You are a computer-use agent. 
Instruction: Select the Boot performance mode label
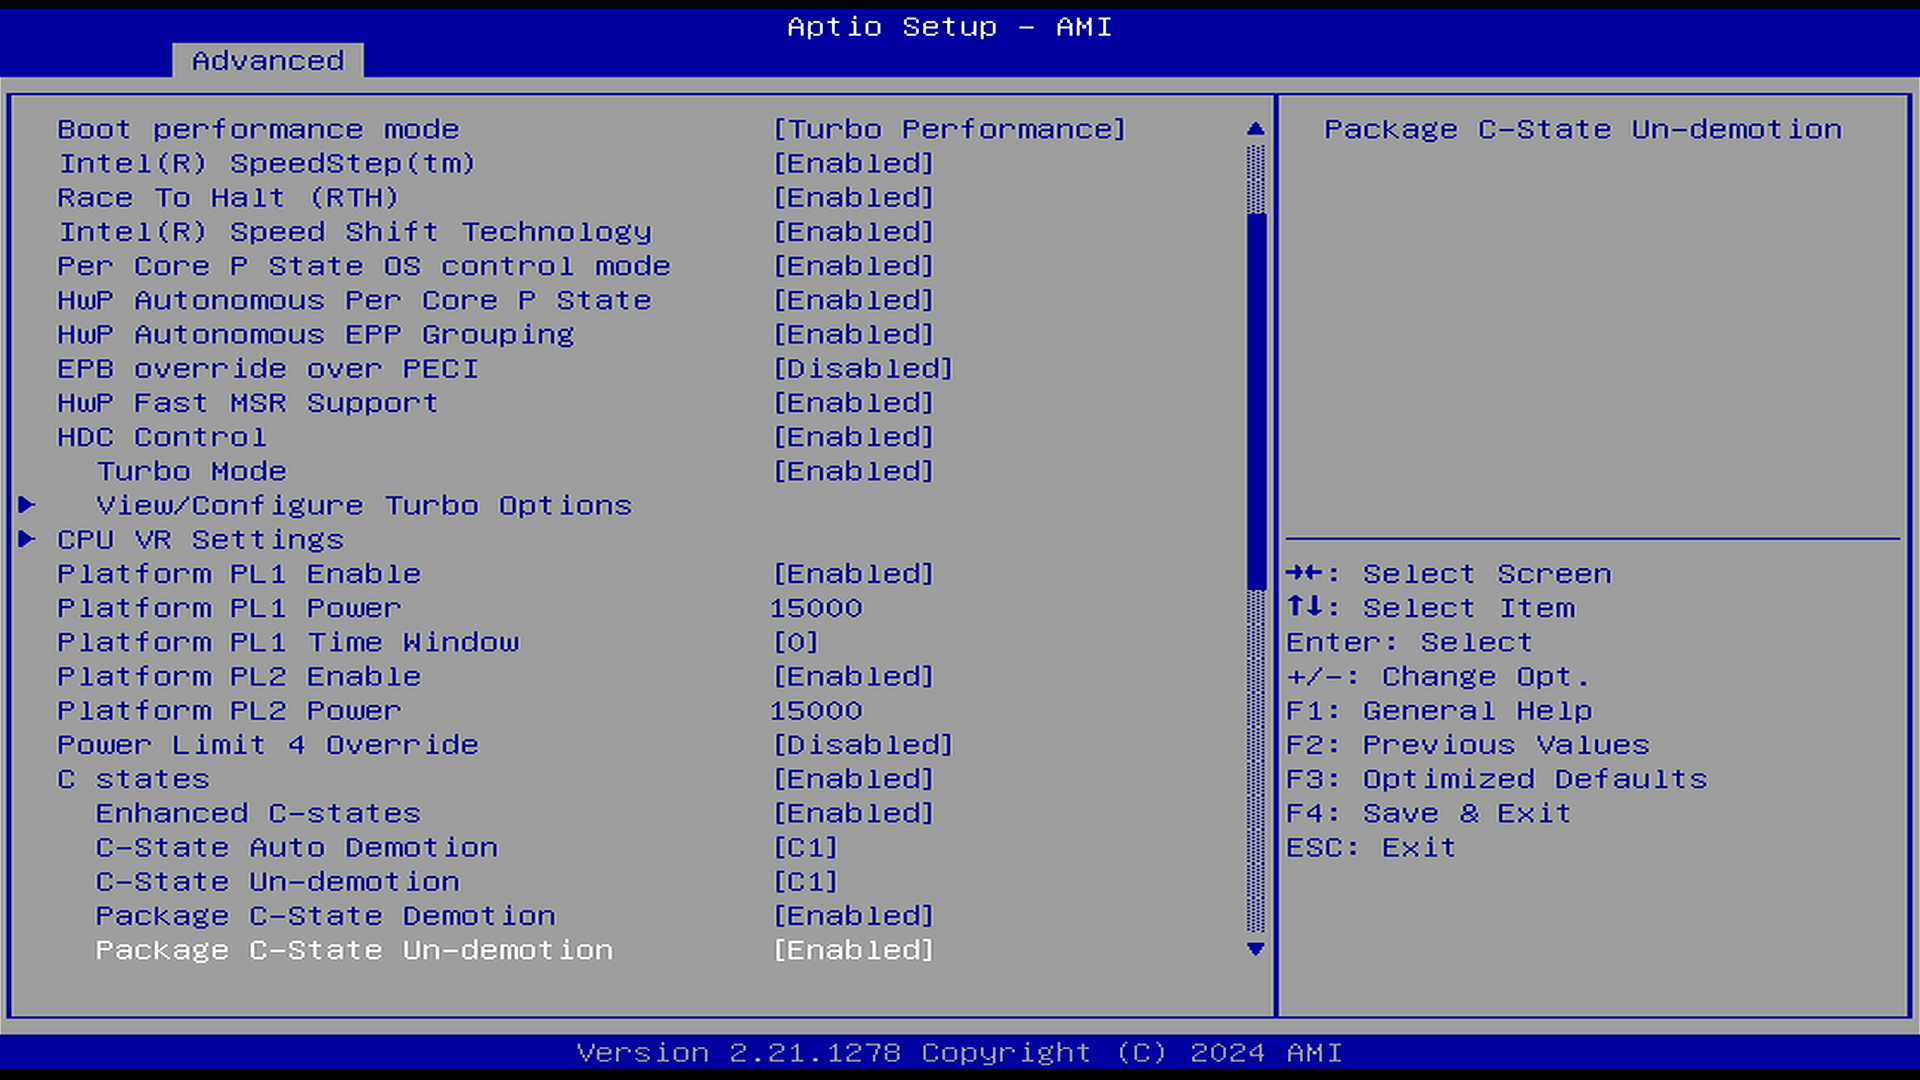coord(258,130)
